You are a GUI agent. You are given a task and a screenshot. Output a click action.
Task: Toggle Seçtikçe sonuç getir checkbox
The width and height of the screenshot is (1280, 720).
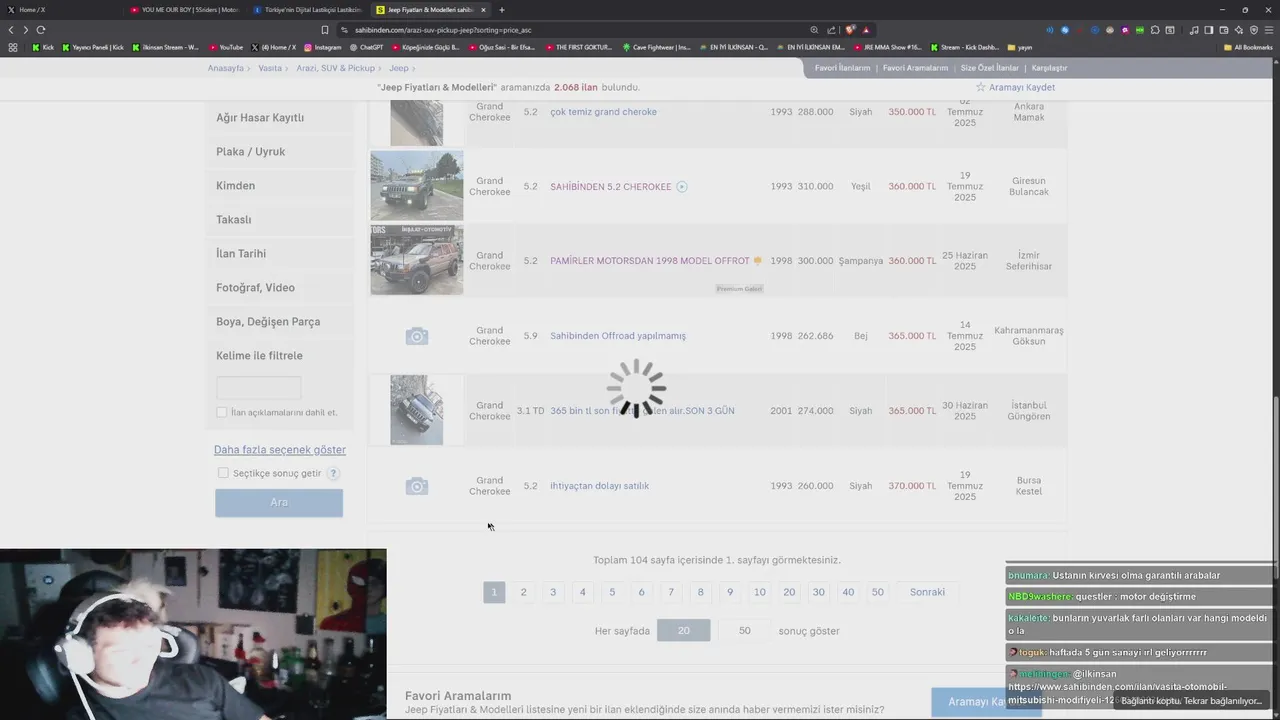coord(223,473)
